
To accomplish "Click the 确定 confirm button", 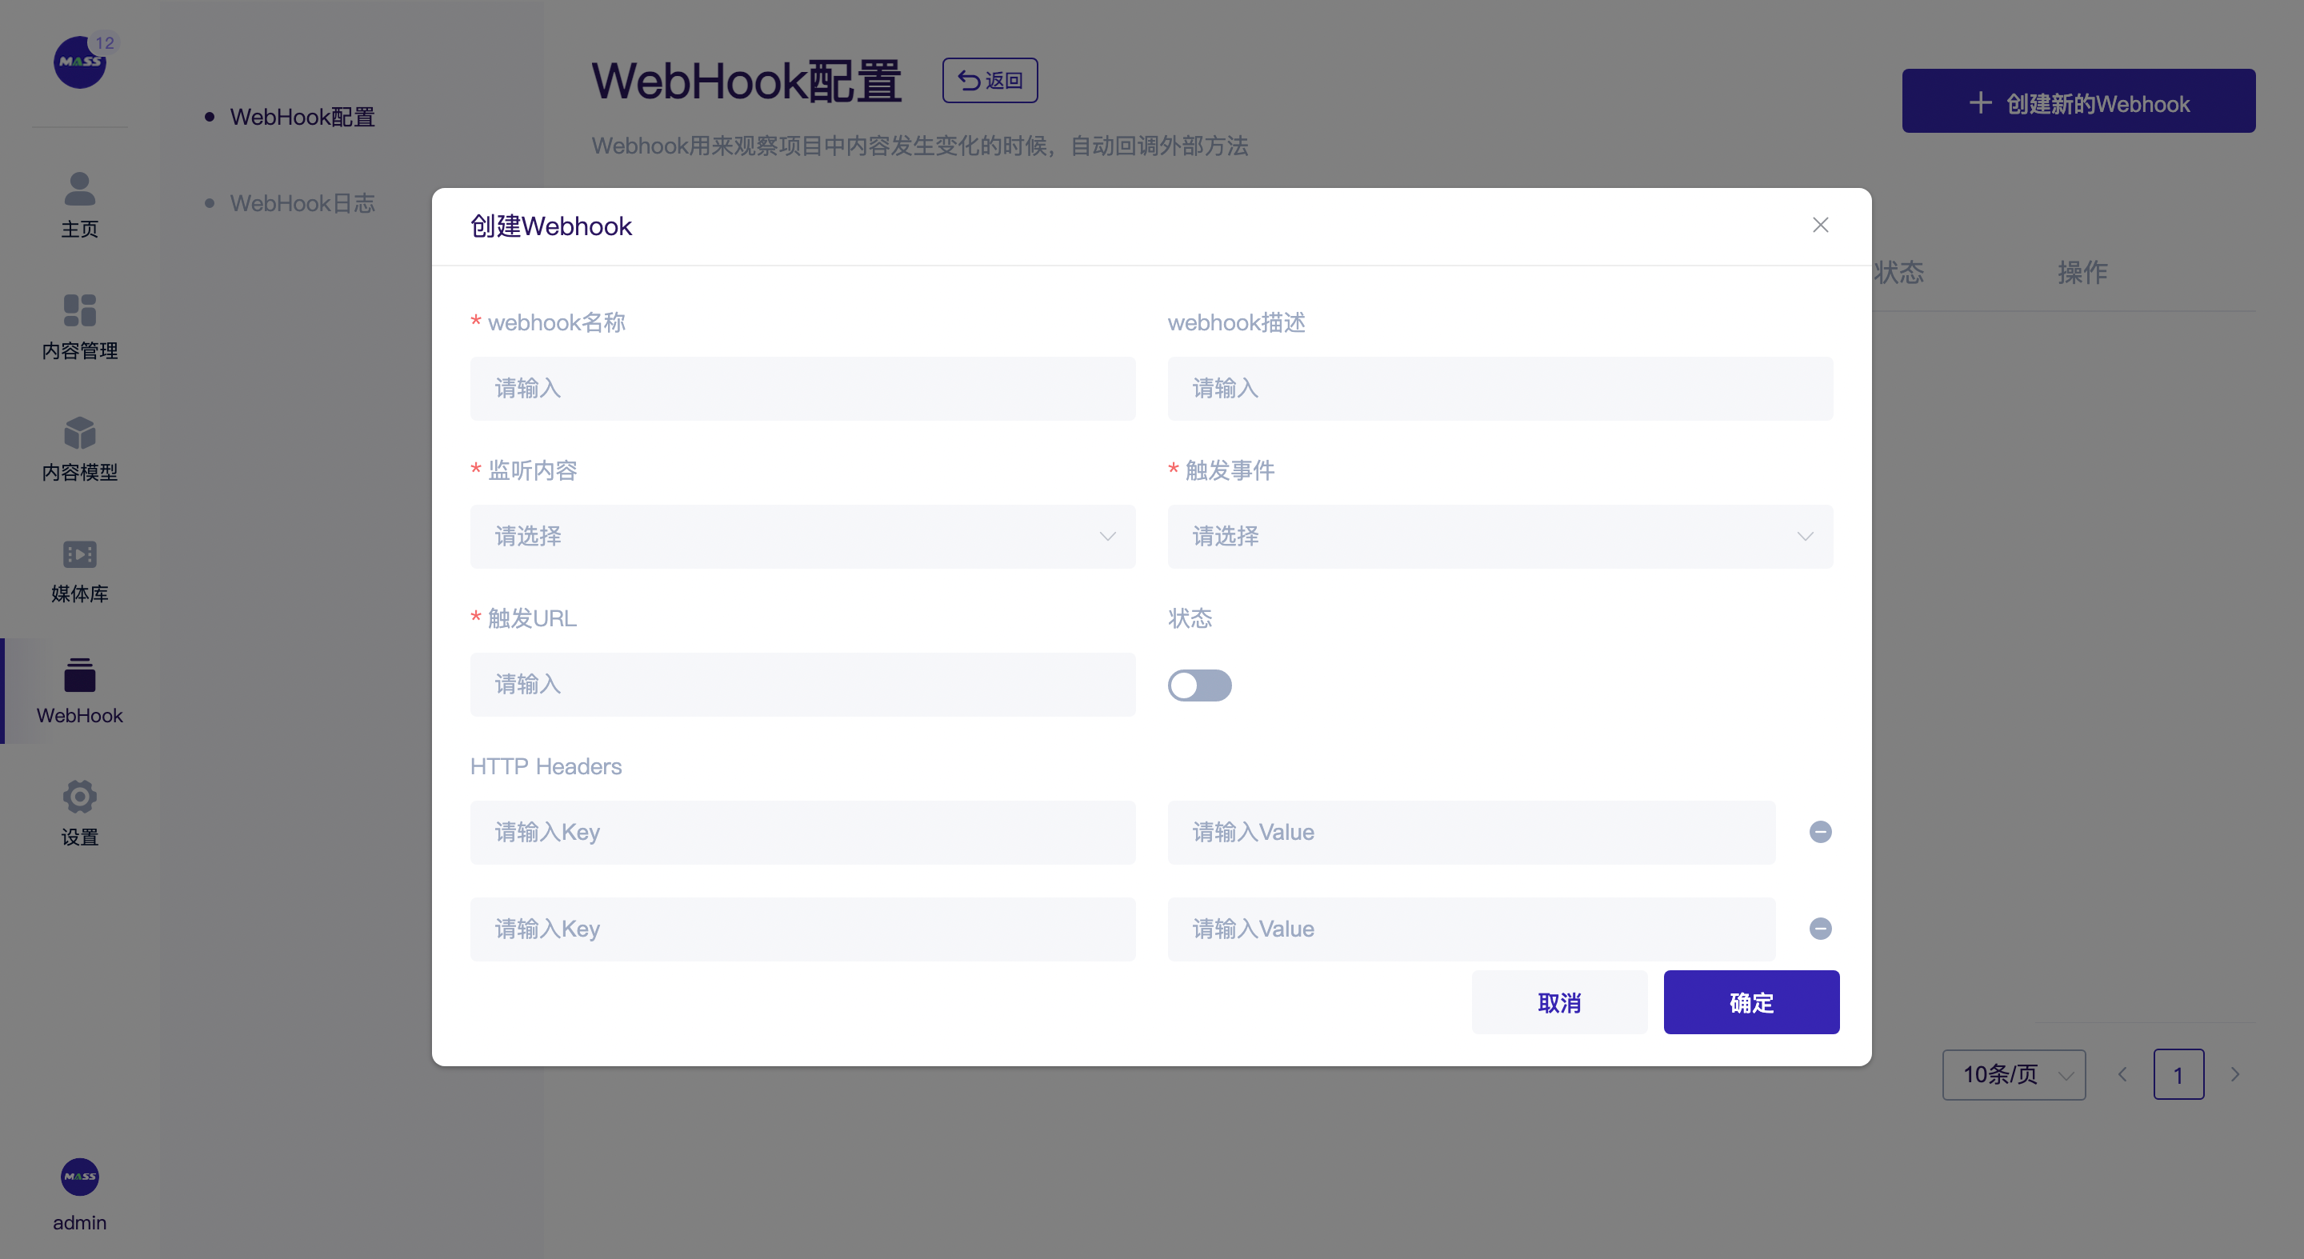I will [x=1750, y=1002].
